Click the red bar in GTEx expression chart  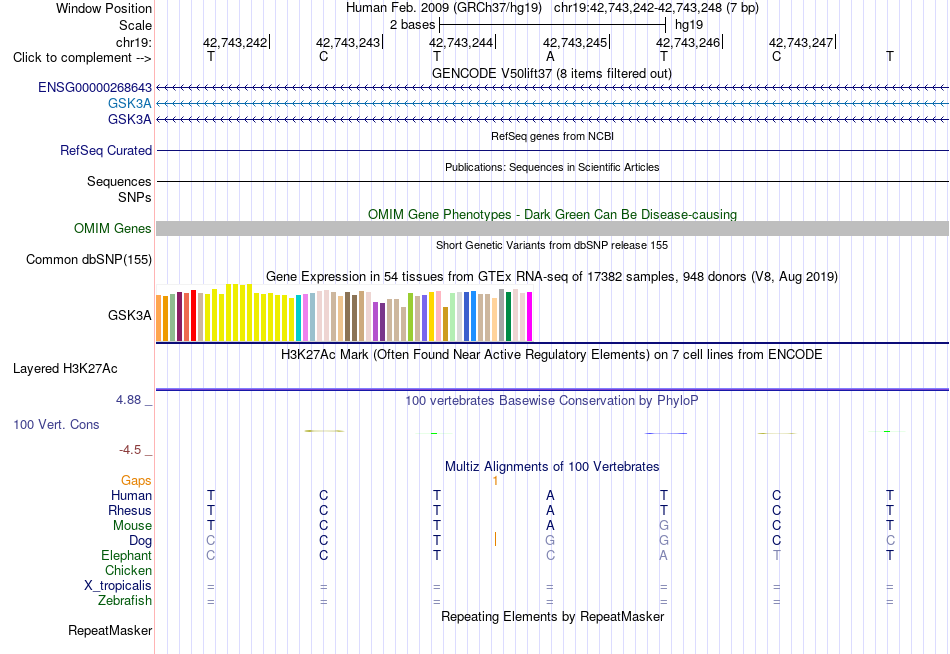click(x=193, y=315)
